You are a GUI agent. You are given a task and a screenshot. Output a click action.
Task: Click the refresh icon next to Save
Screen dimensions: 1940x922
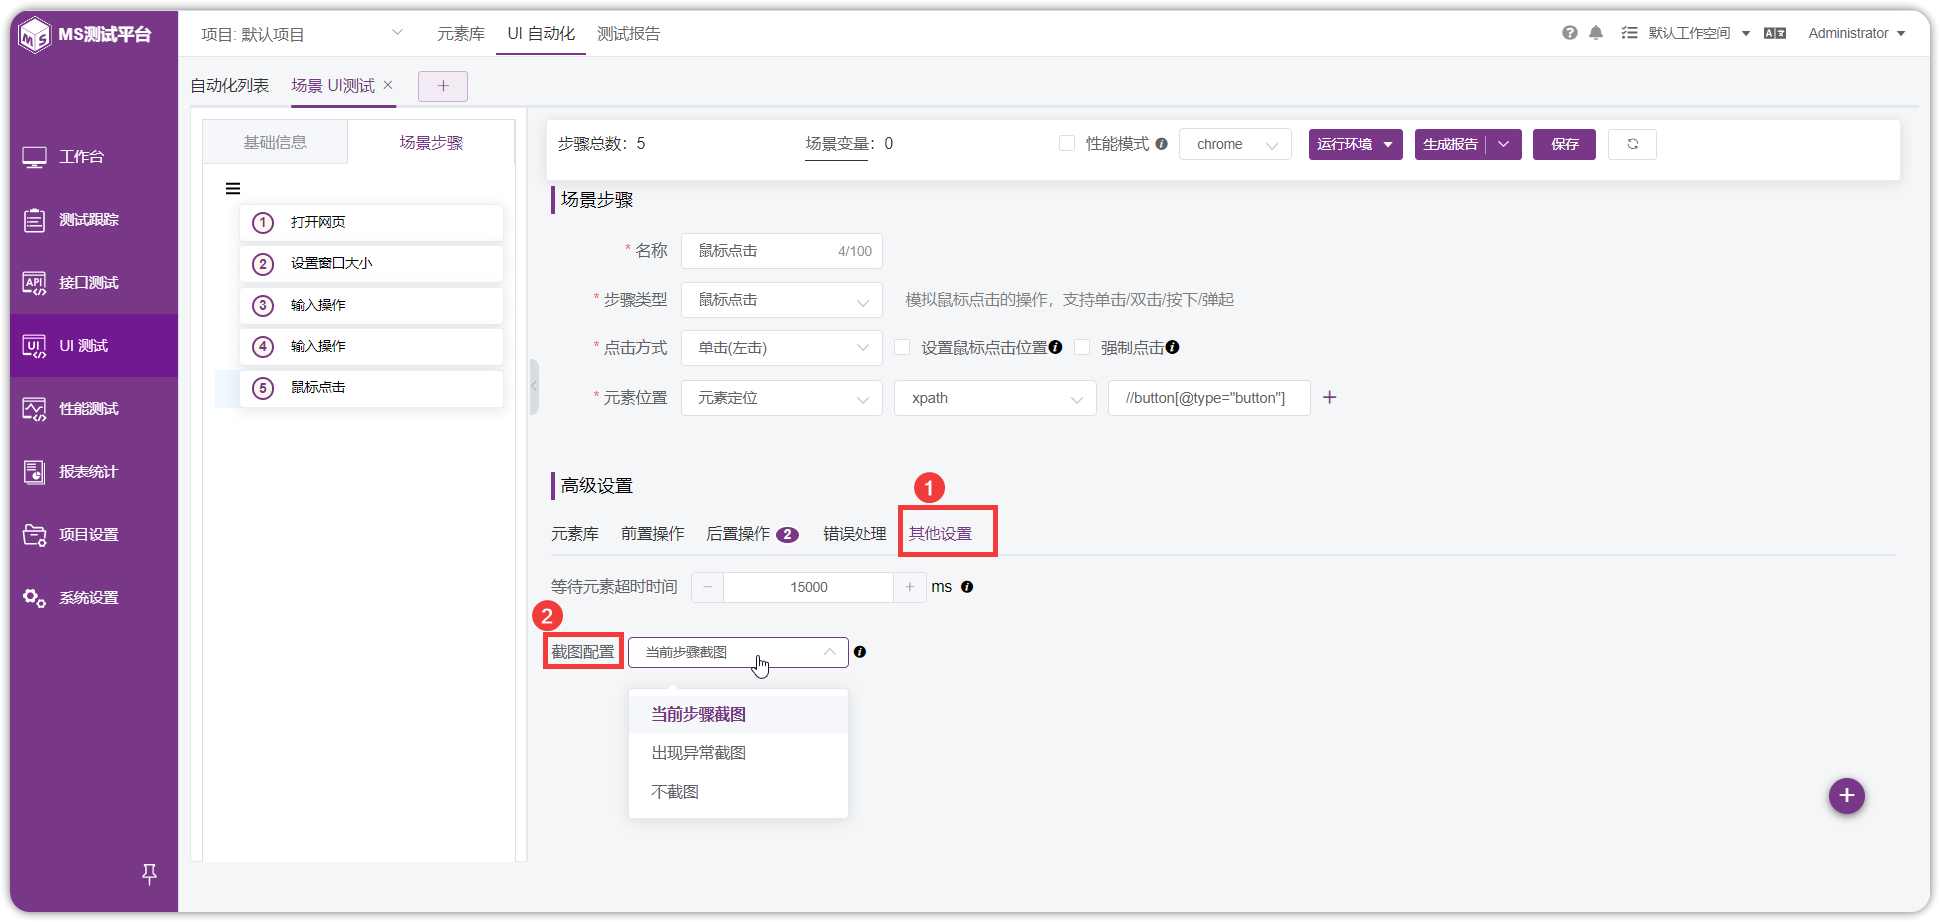pos(1632,144)
